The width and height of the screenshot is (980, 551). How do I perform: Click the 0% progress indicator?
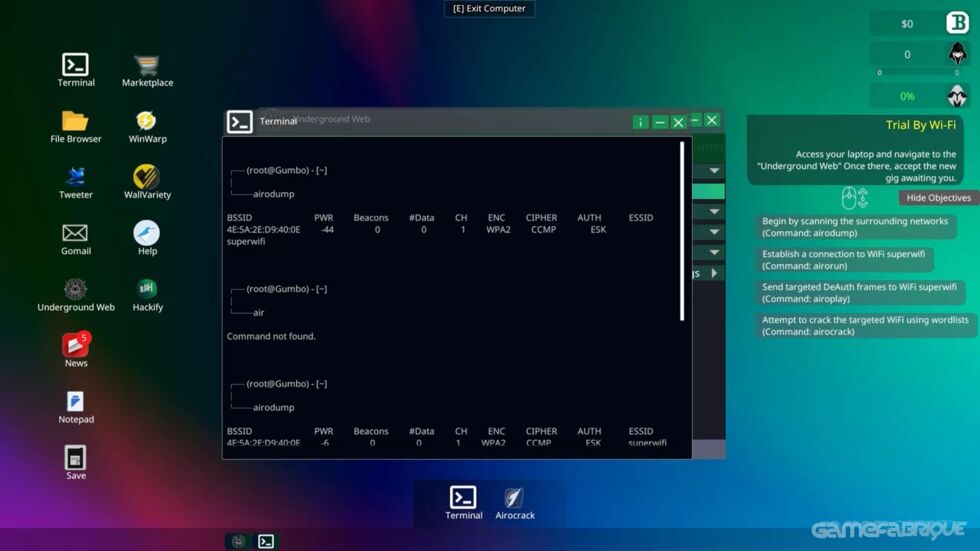(907, 96)
